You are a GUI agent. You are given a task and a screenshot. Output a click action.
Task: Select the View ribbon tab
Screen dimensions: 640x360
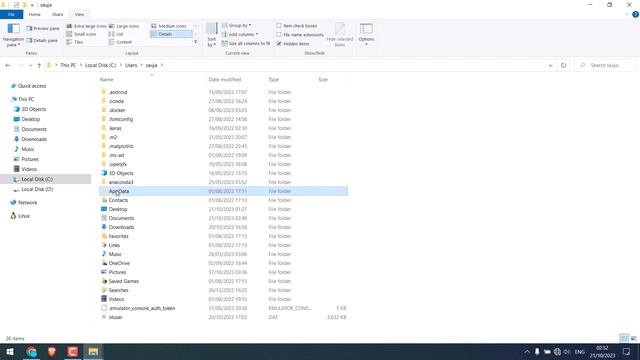79,14
